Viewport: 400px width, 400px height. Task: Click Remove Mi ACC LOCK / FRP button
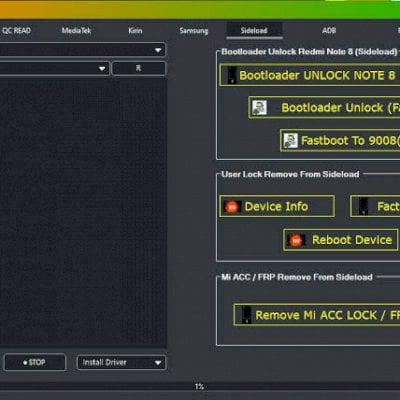317,315
